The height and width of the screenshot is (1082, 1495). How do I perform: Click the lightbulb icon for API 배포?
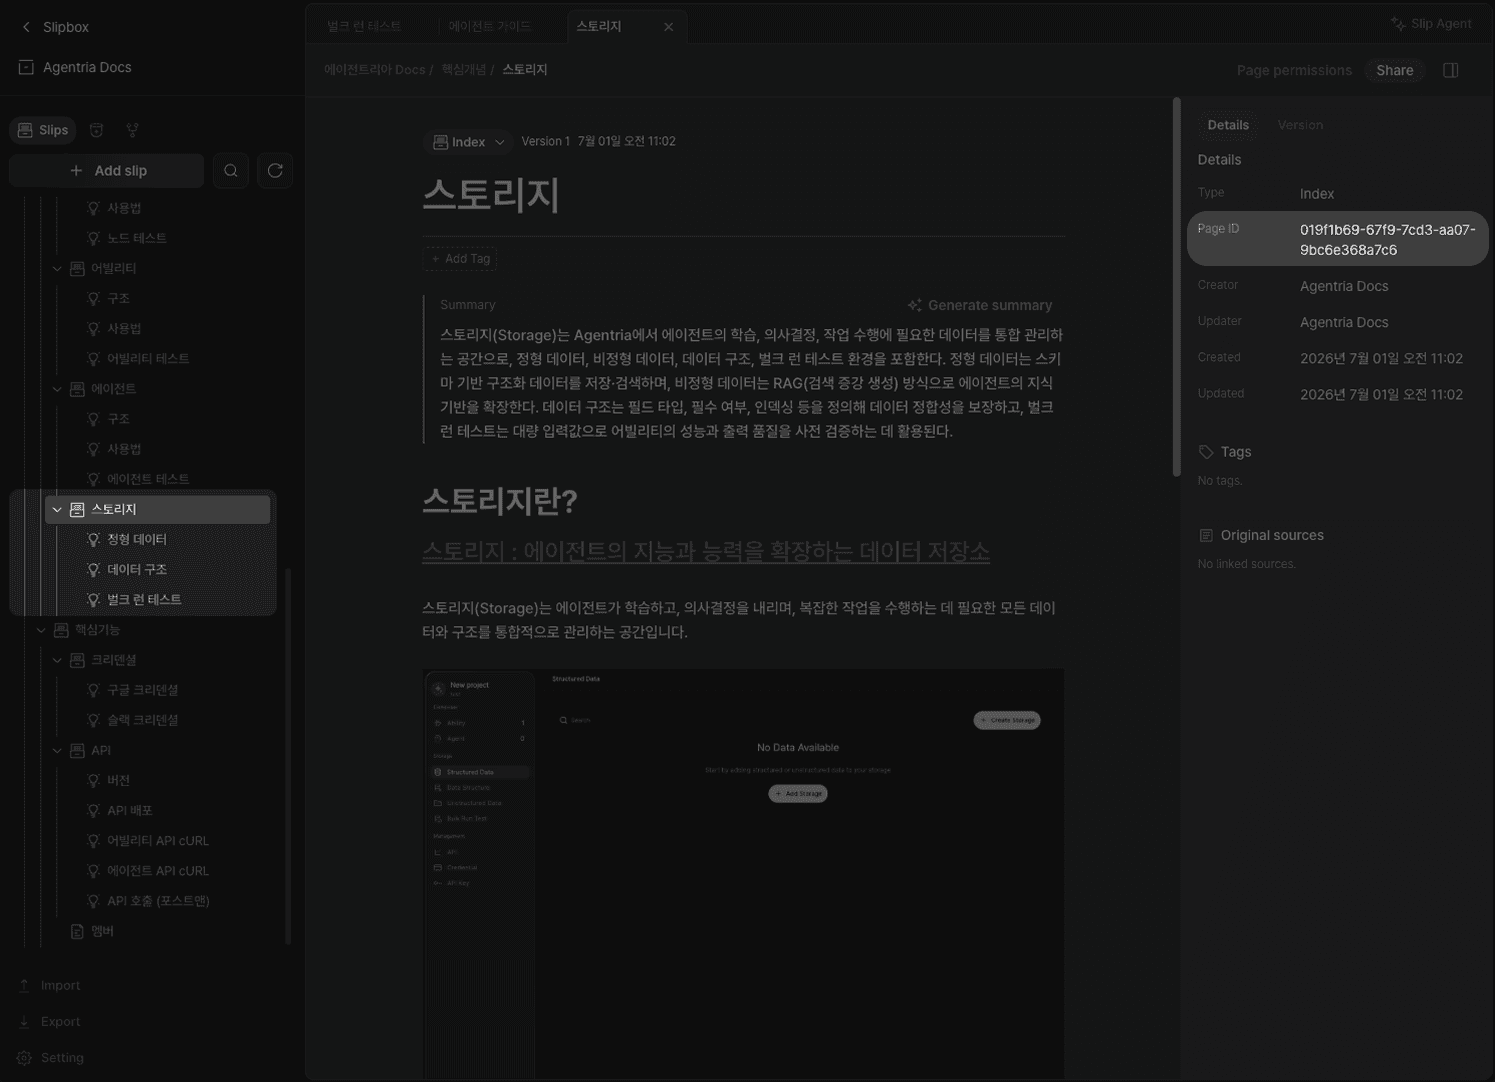click(93, 810)
